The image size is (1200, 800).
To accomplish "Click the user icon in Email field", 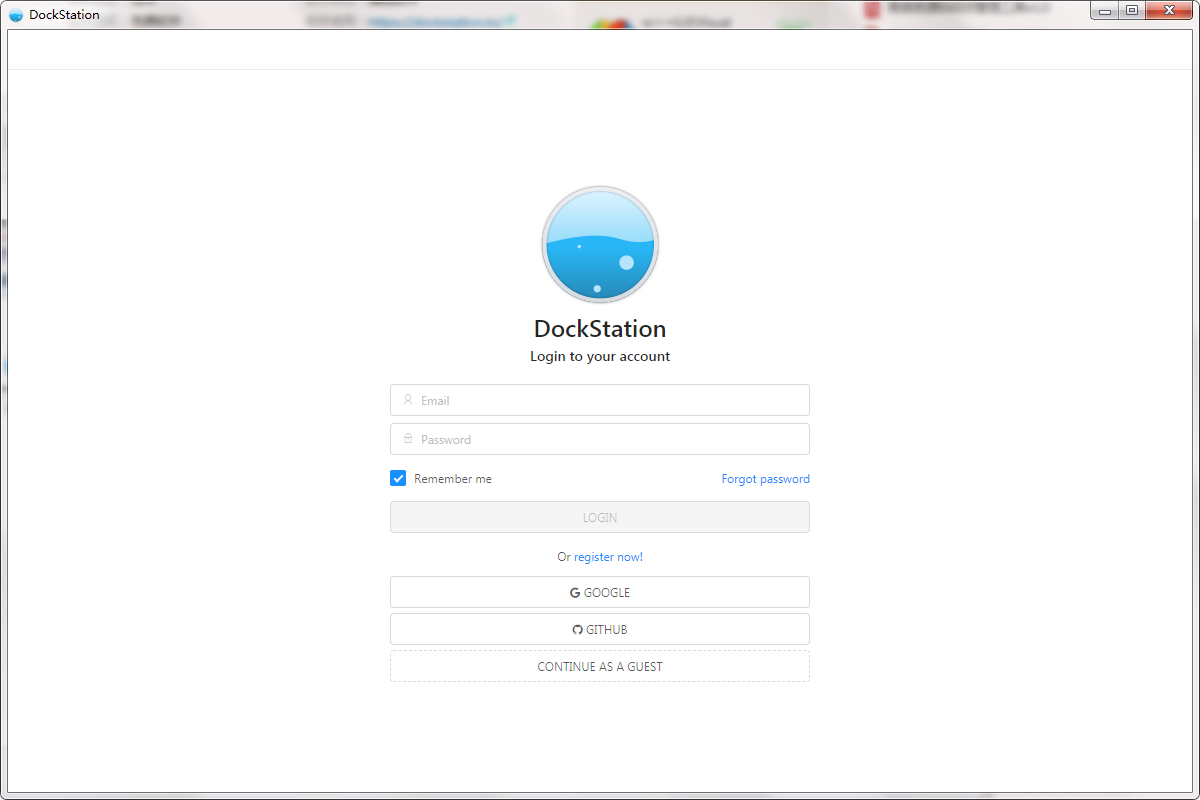I will click(x=408, y=400).
